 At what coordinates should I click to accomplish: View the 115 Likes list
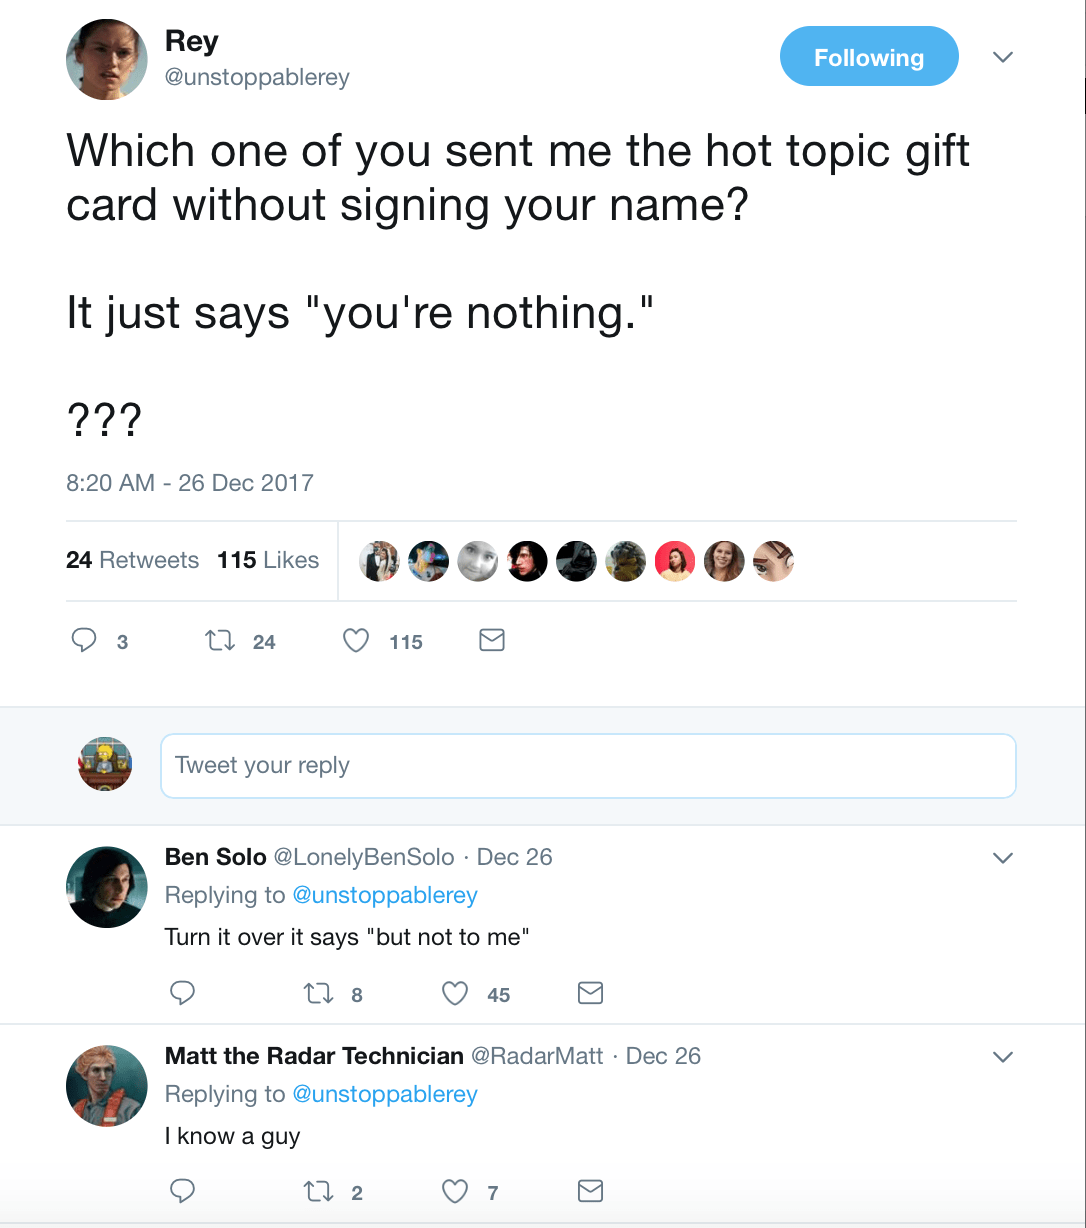(x=268, y=560)
